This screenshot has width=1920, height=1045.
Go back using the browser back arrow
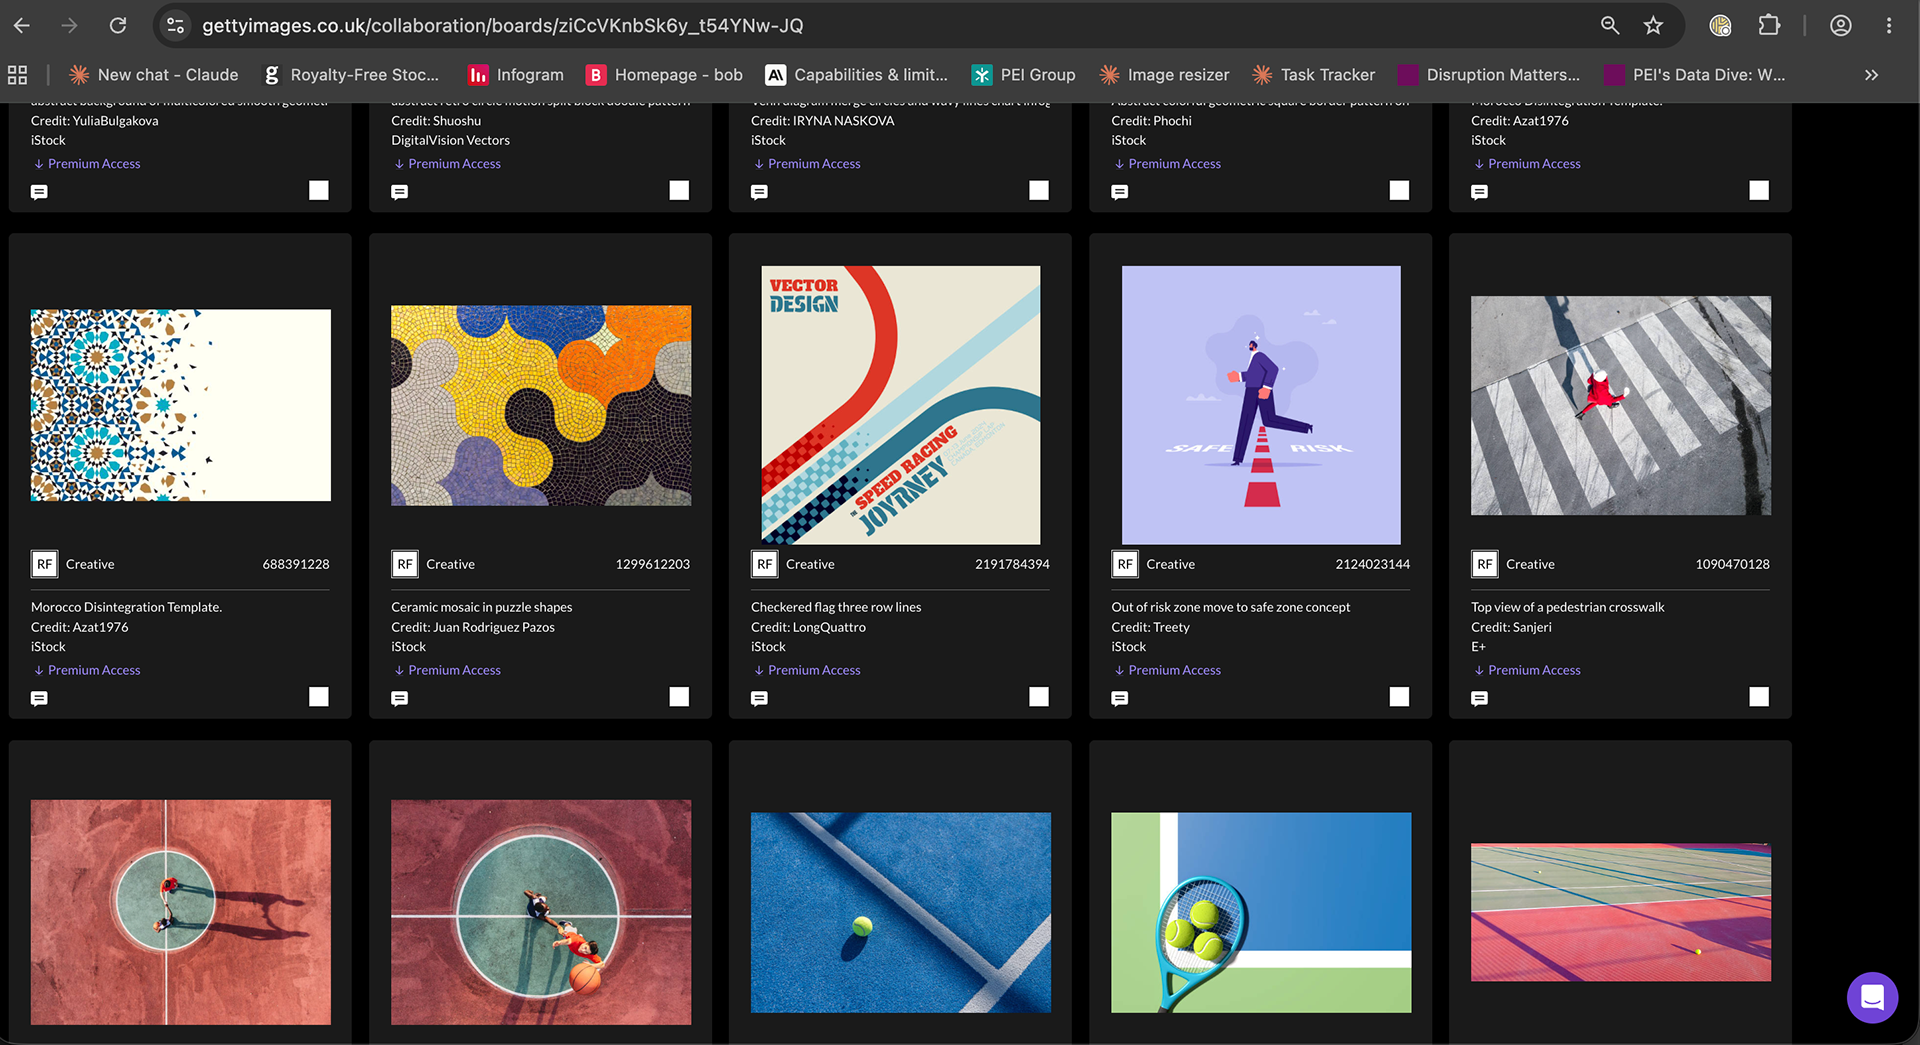(x=22, y=26)
